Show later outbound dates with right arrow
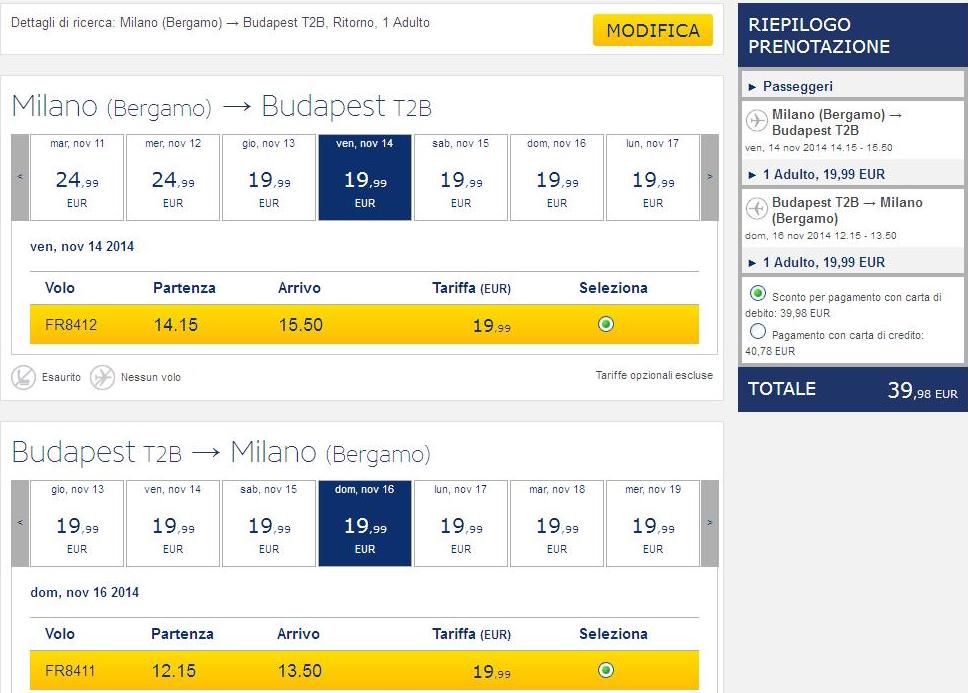The image size is (968, 693). [x=710, y=177]
